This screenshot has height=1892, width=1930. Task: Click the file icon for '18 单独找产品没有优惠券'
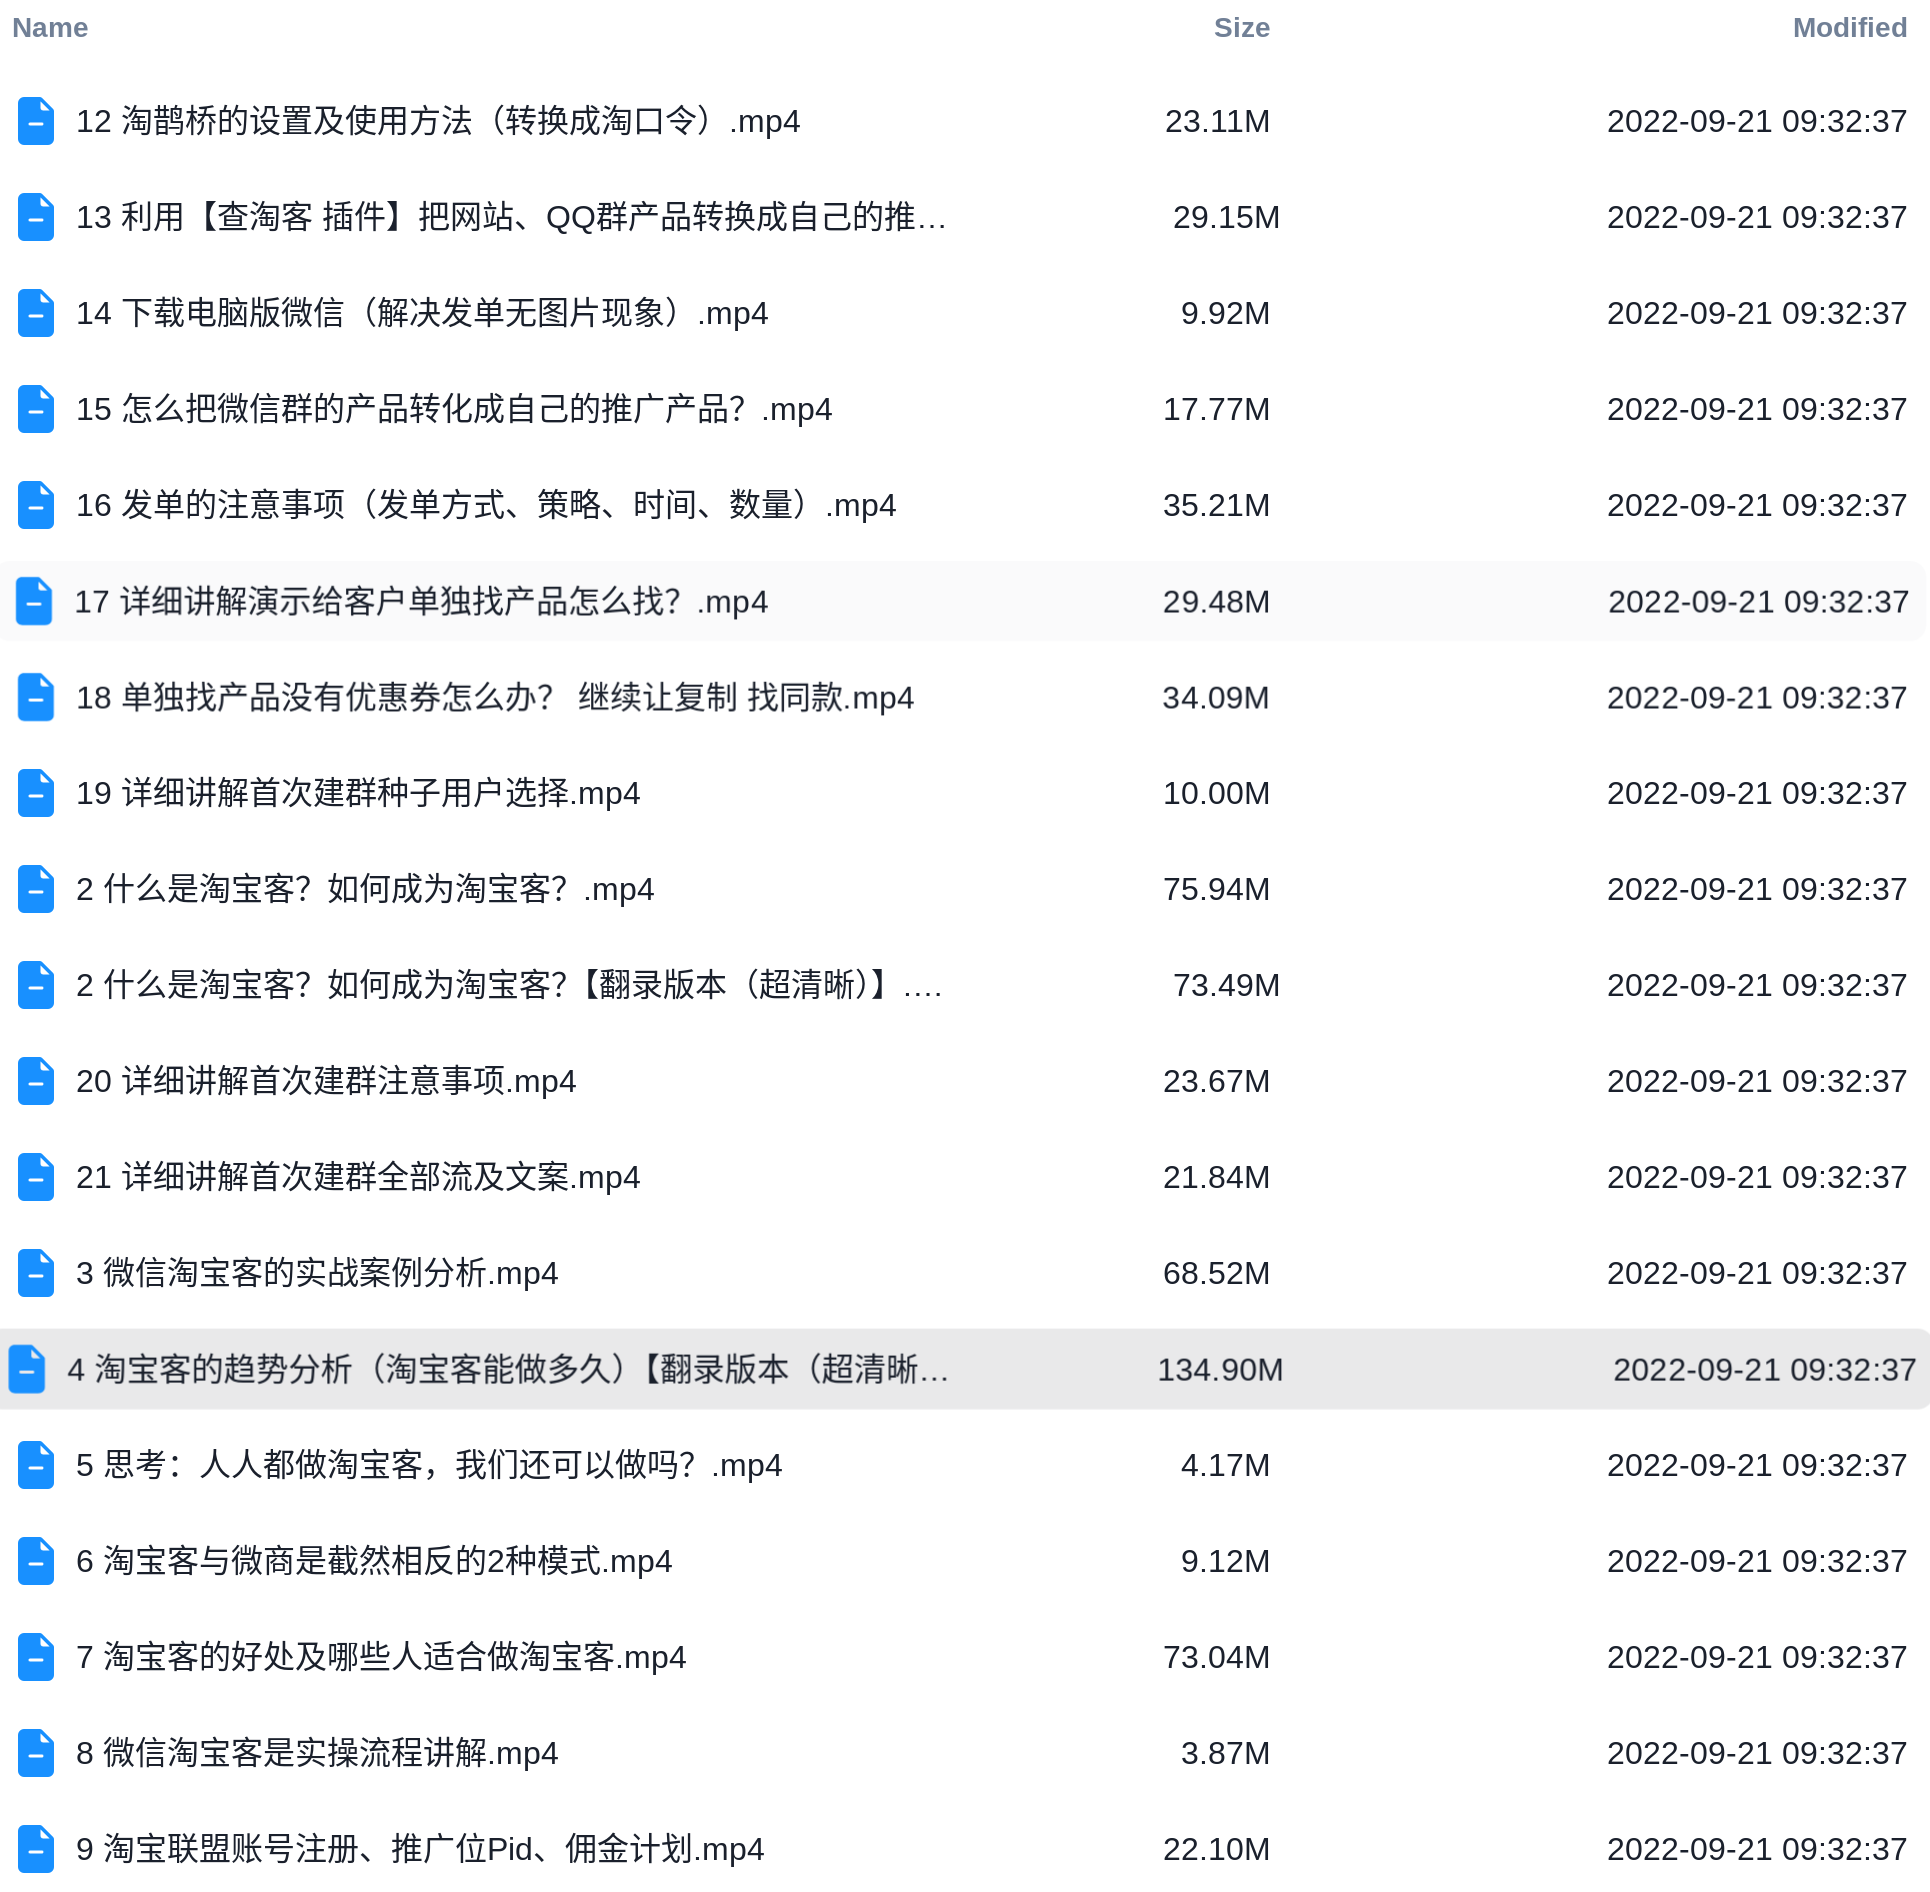point(36,697)
